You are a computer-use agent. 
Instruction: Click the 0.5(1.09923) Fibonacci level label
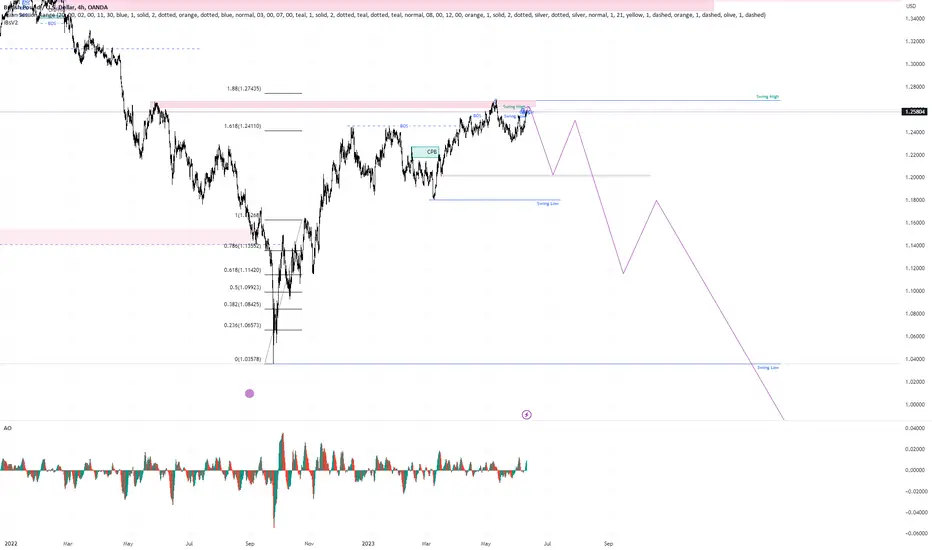(245, 287)
